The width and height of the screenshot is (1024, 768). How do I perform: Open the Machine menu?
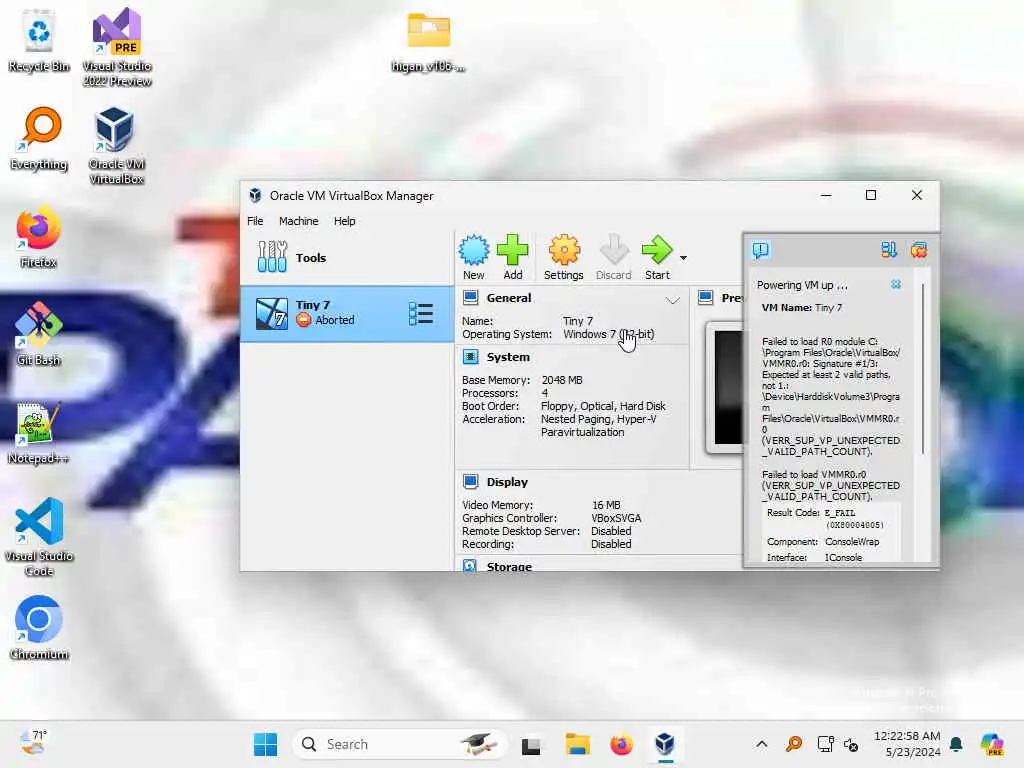298,221
